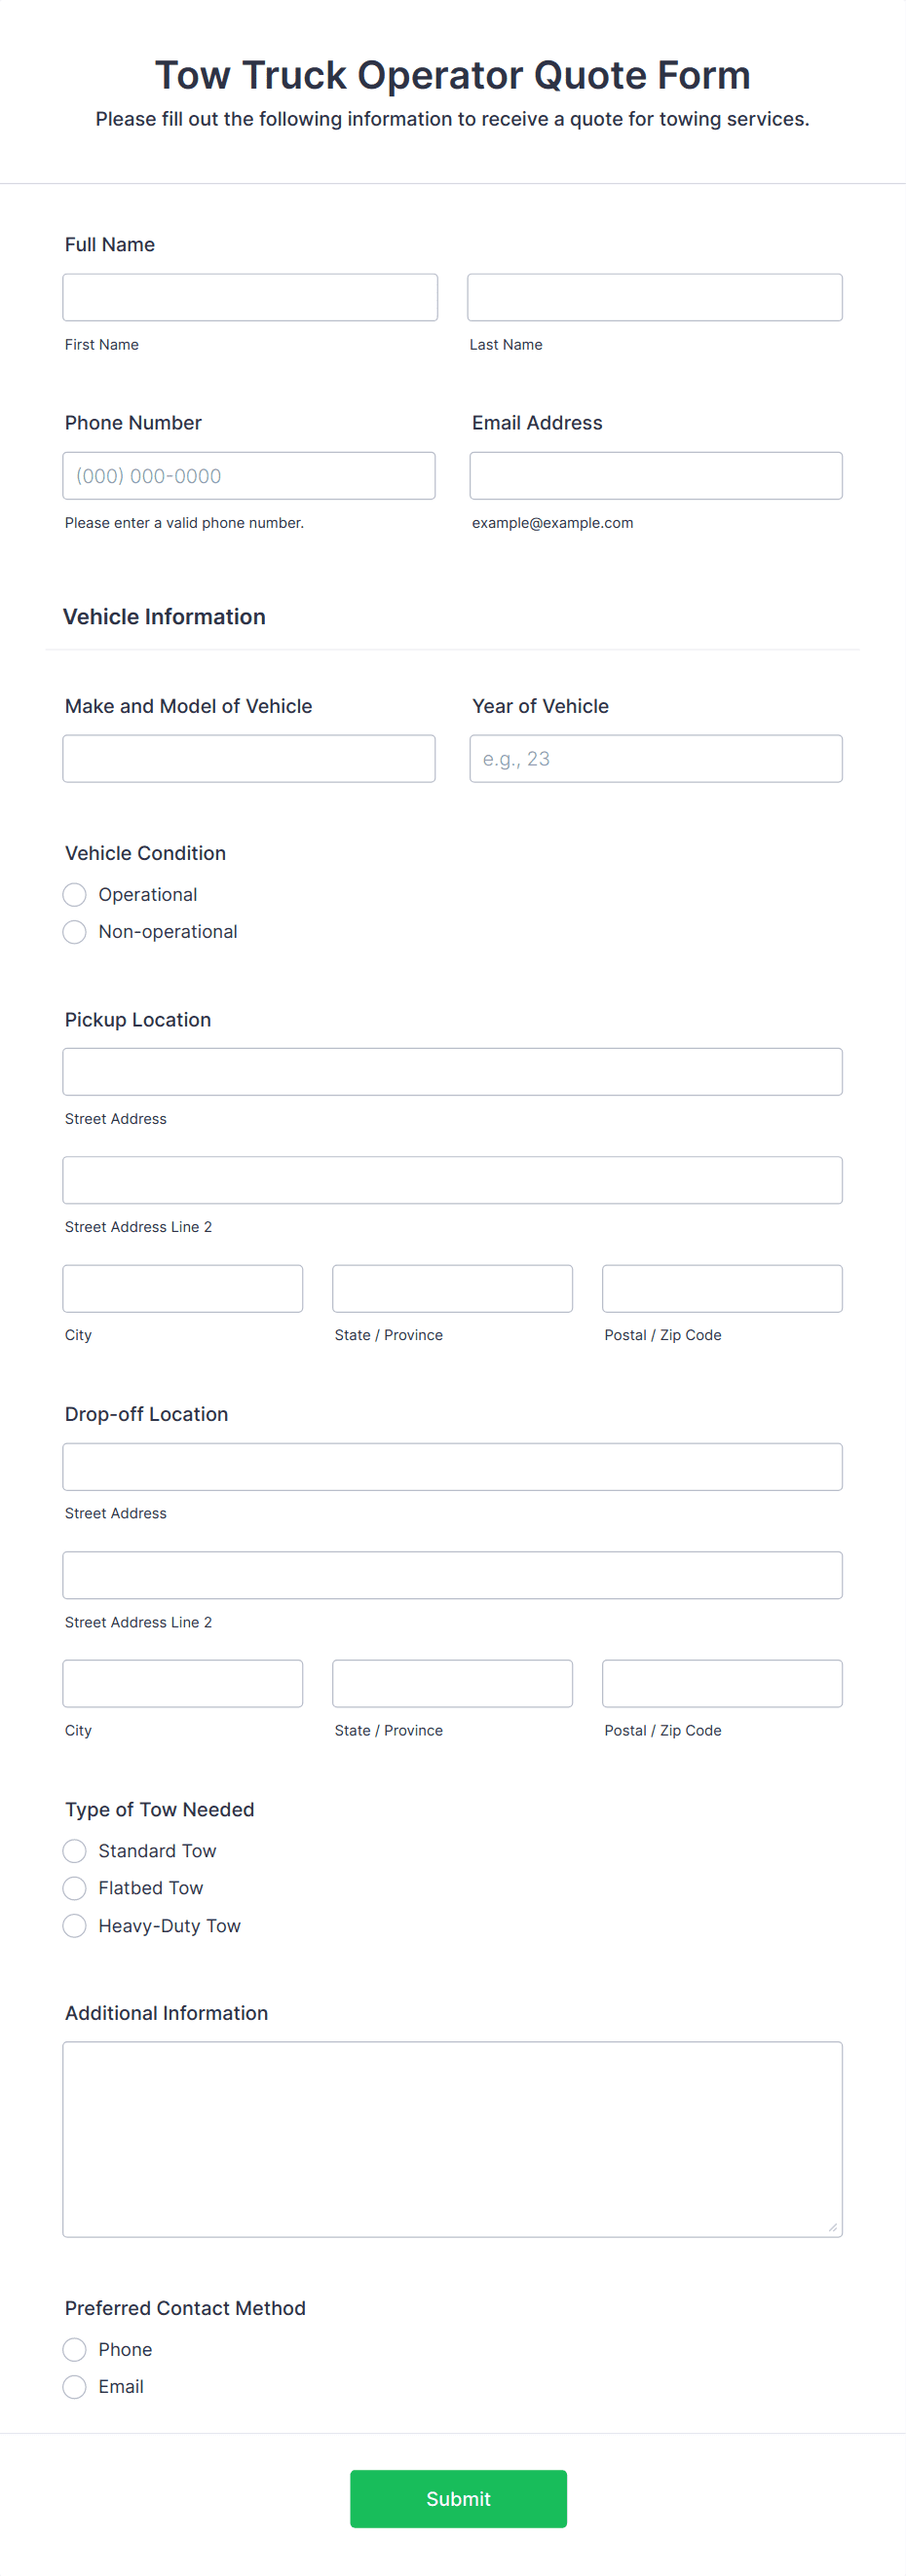Focus the Phone Number field
The image size is (906, 2576).
point(248,475)
